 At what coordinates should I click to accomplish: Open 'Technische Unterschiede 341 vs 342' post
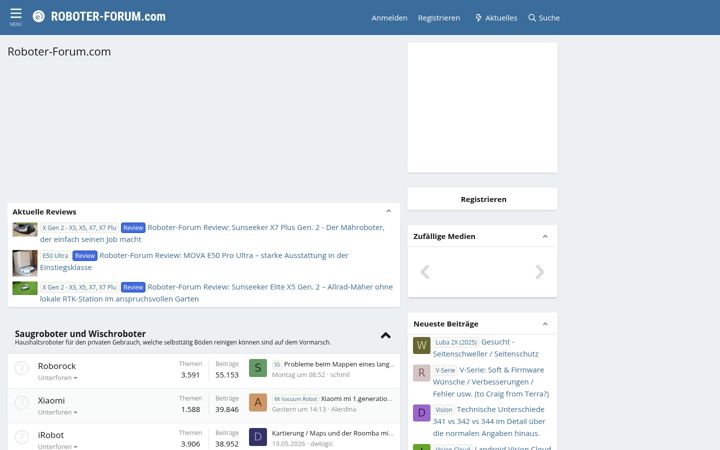[x=489, y=421]
